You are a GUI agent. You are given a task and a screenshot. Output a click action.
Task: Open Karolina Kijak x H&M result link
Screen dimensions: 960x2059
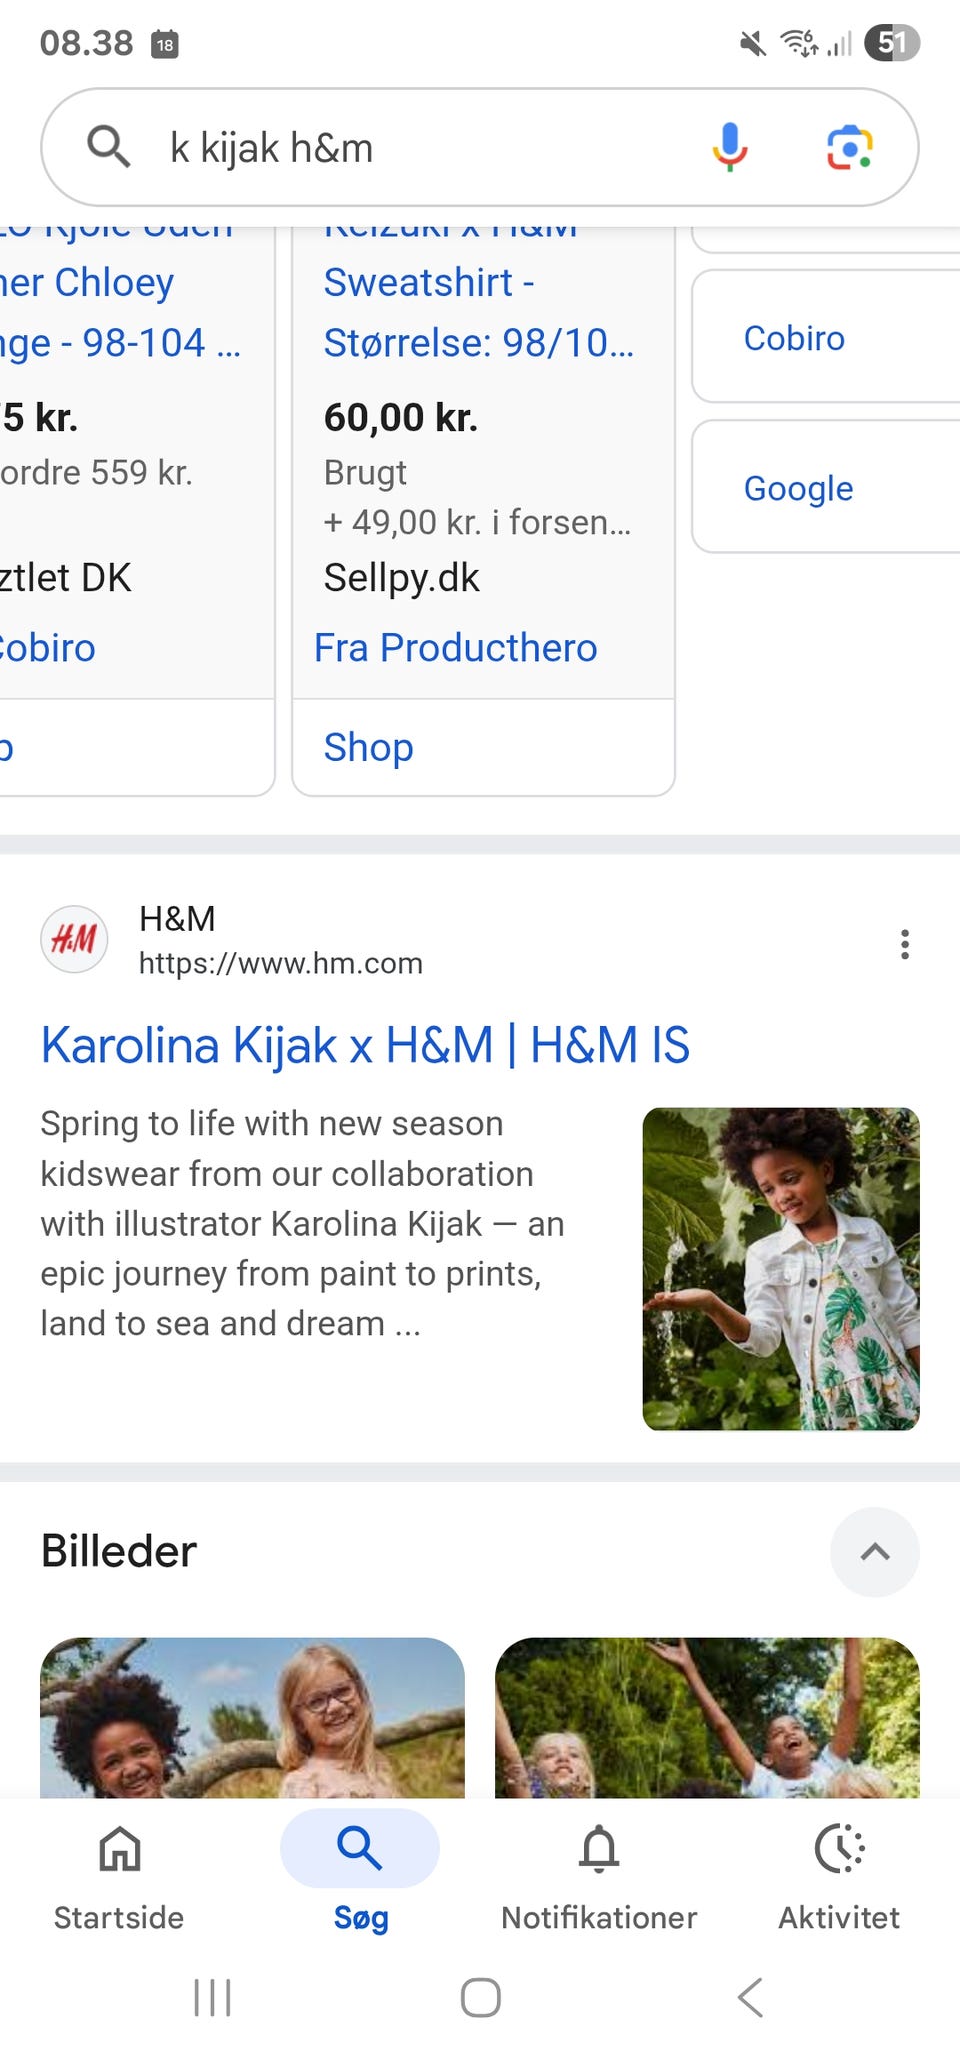click(365, 1046)
